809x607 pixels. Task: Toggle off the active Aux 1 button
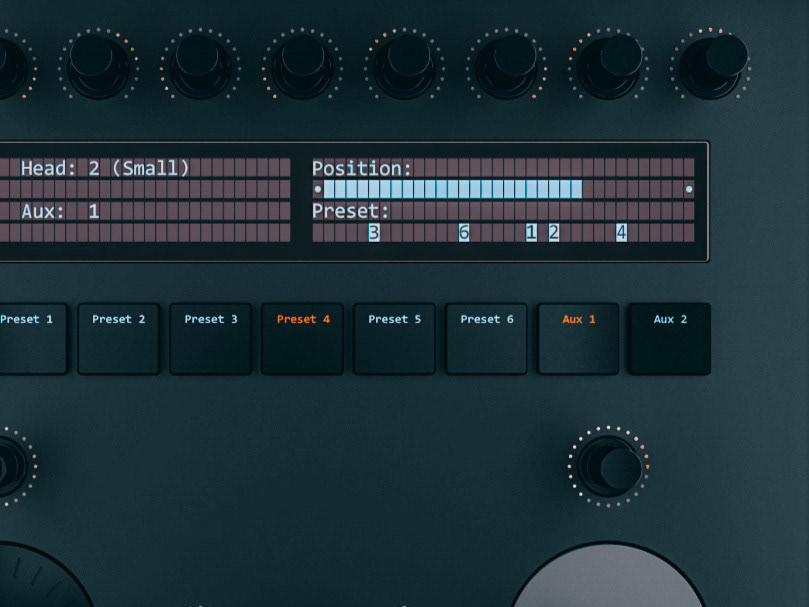(578, 338)
